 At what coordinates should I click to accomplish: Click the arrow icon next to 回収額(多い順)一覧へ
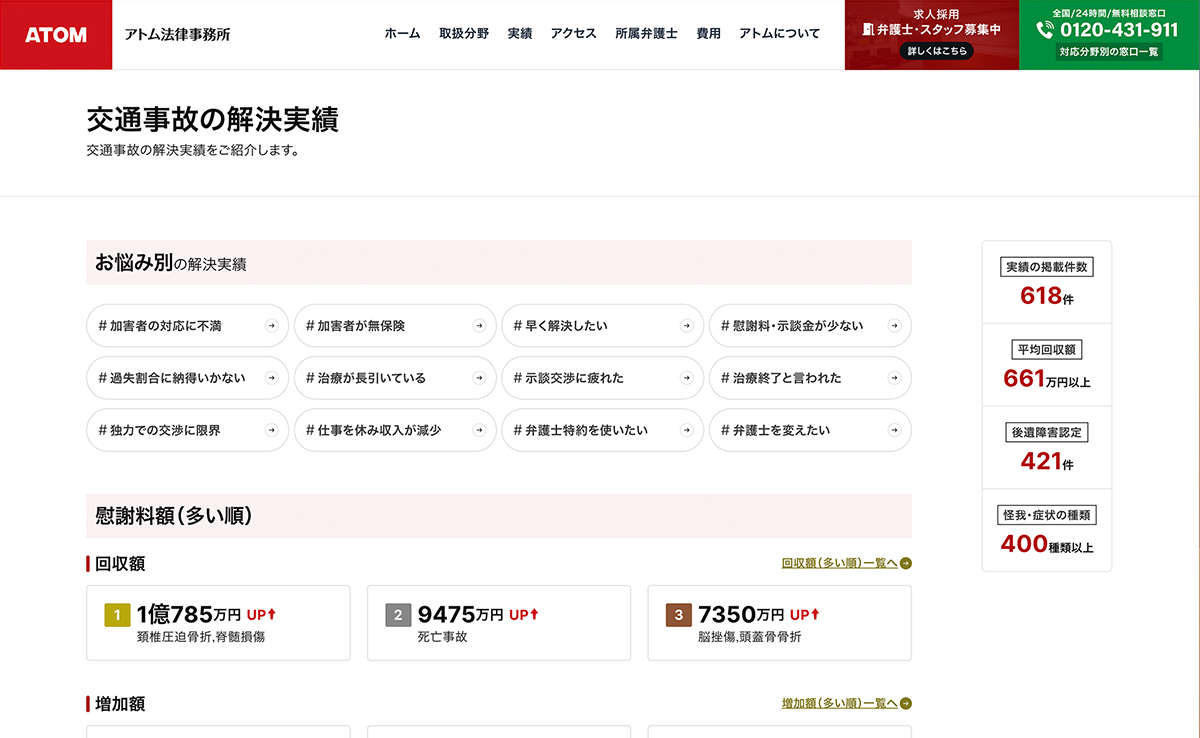(x=906, y=564)
